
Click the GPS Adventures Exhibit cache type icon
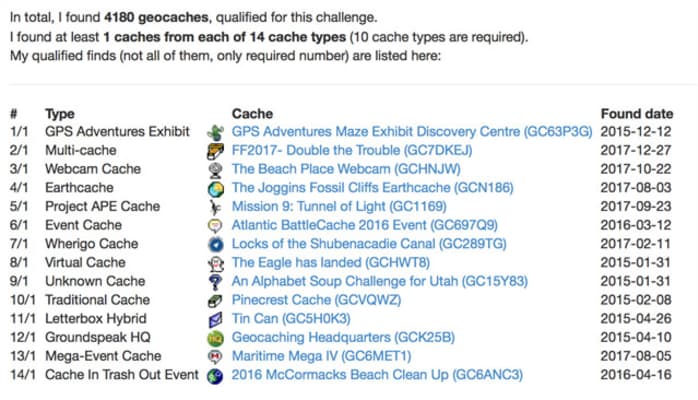[x=213, y=132]
